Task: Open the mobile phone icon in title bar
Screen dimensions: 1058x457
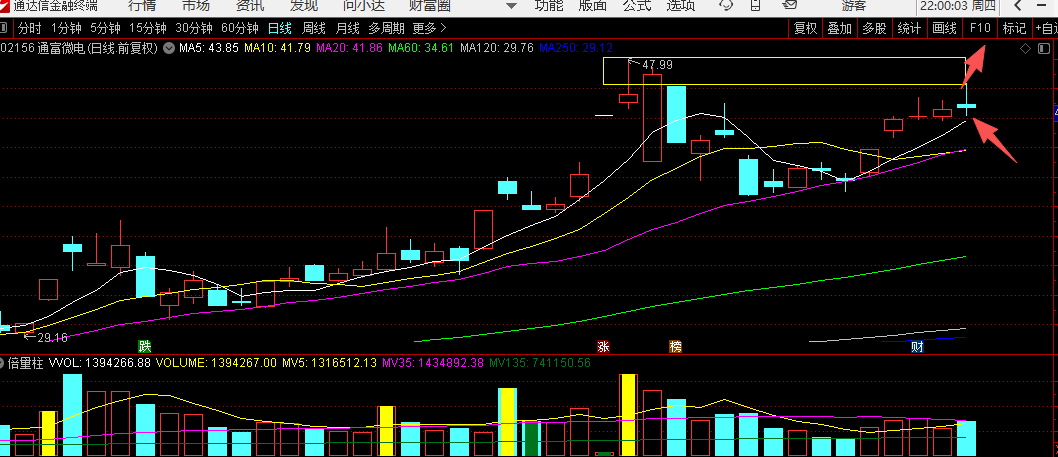Action: click(758, 5)
